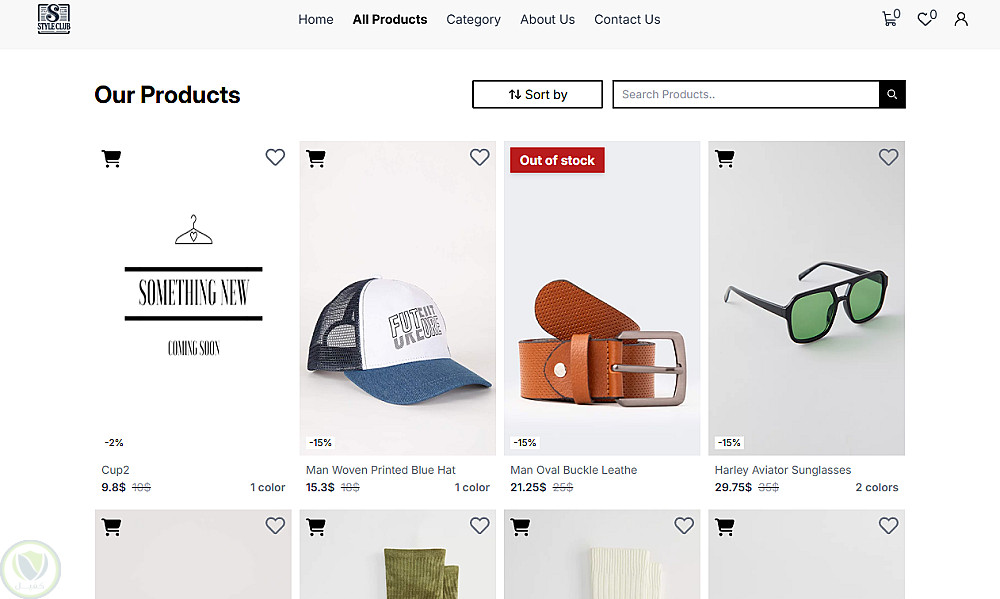Open the Sort by dropdown
1000x599 pixels.
[x=537, y=95]
